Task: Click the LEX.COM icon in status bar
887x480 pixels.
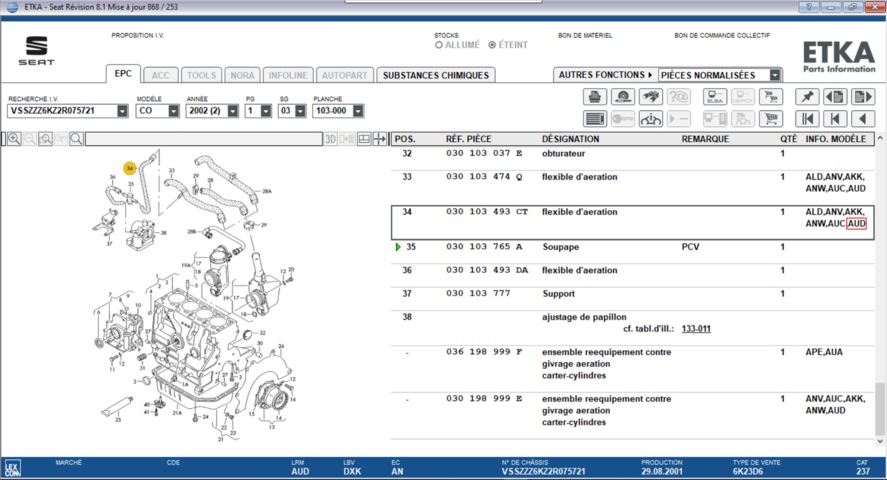Action: (x=12, y=468)
